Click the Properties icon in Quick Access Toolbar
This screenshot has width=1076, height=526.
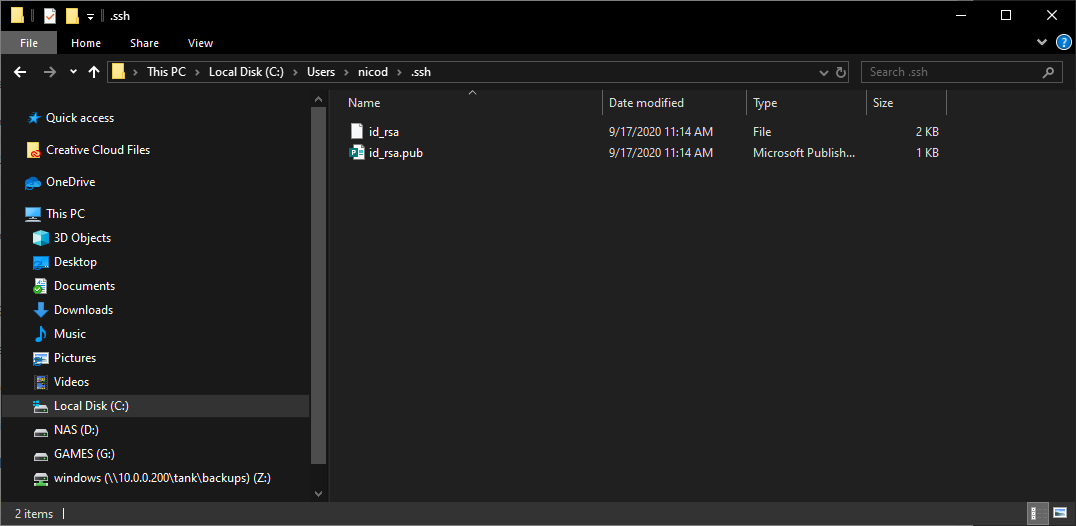(x=49, y=15)
